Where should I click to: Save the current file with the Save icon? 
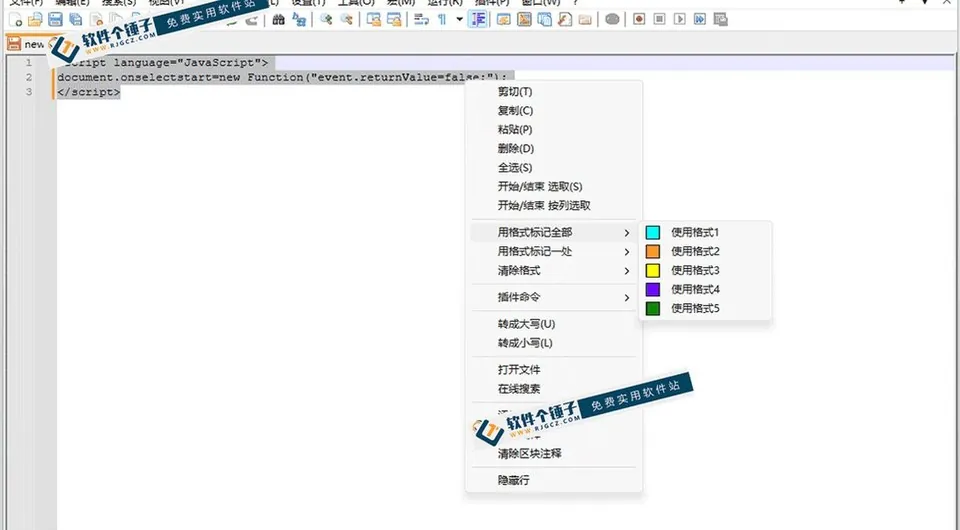point(56,20)
